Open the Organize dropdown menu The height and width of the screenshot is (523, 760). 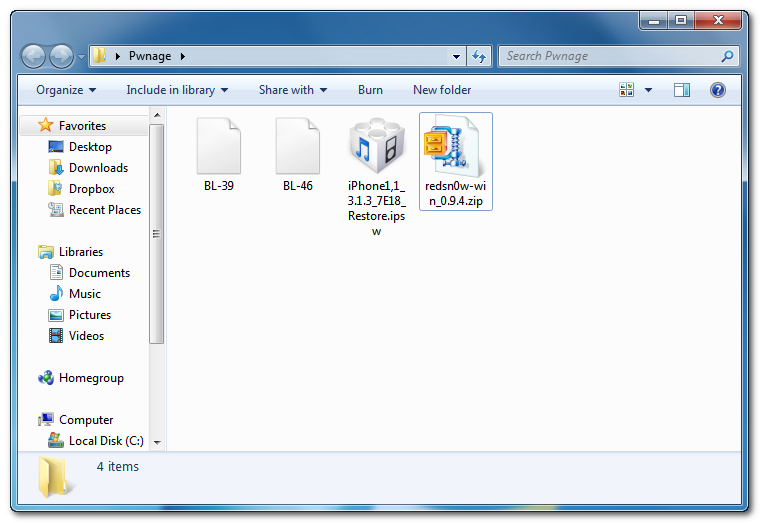[x=66, y=90]
